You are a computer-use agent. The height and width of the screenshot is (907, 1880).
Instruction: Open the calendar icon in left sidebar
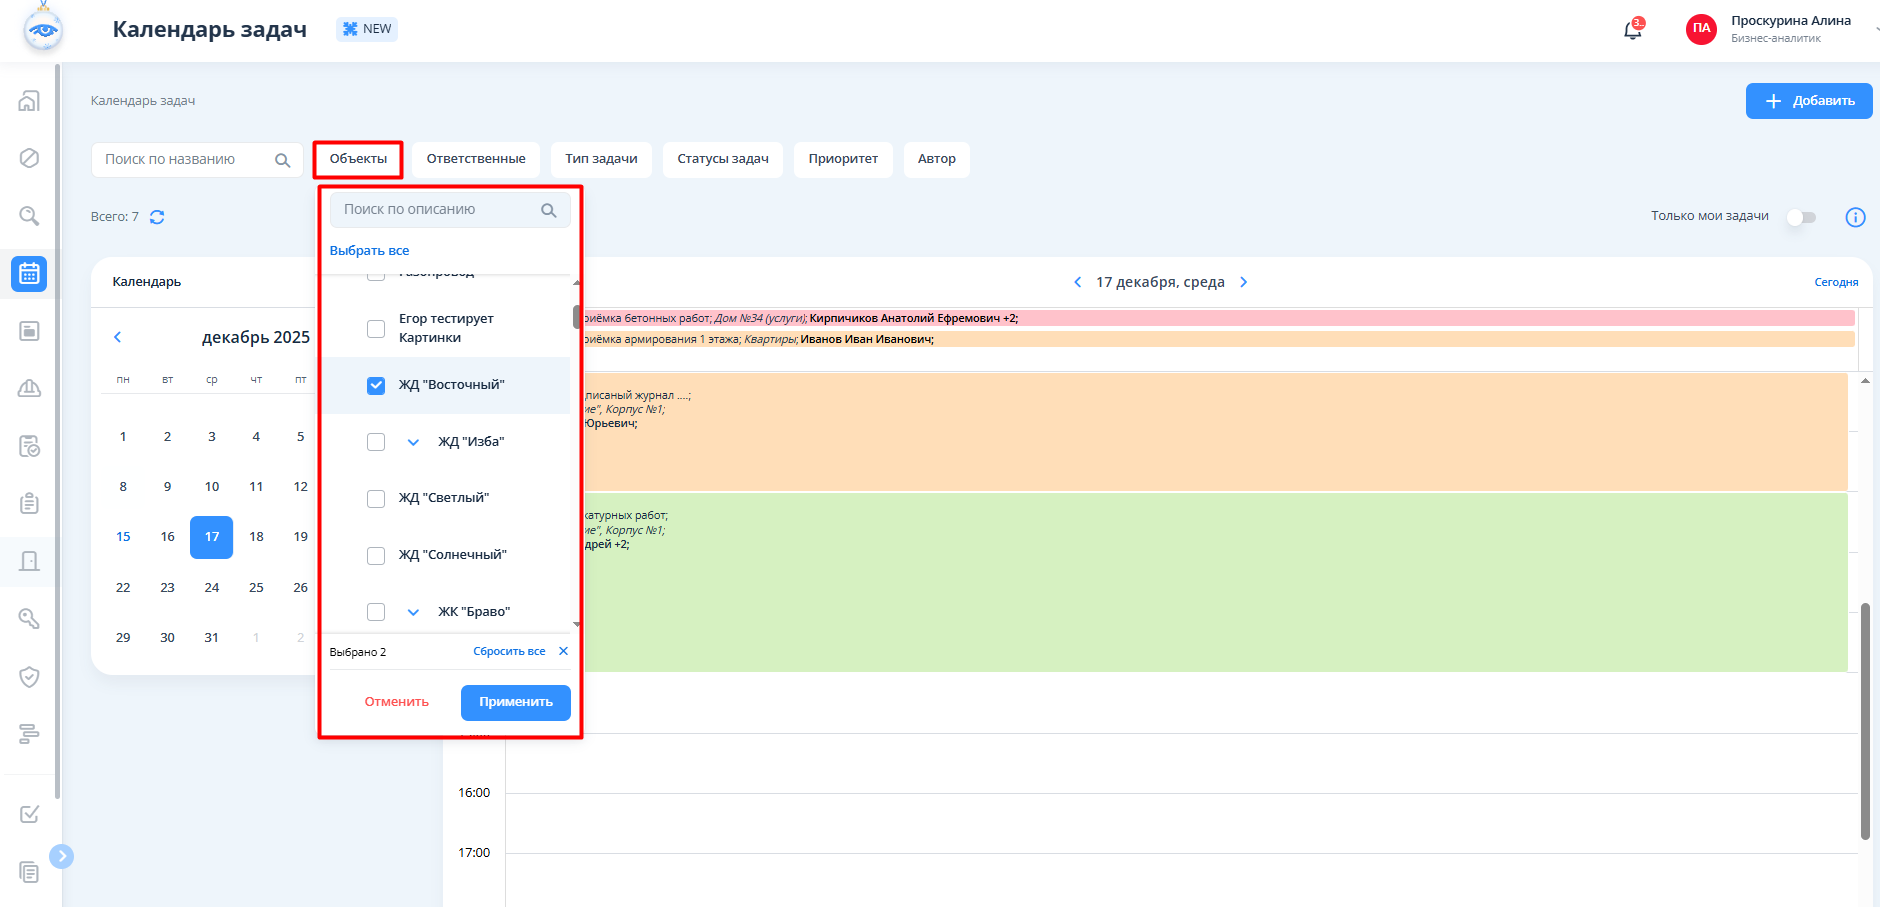pyautogui.click(x=29, y=273)
